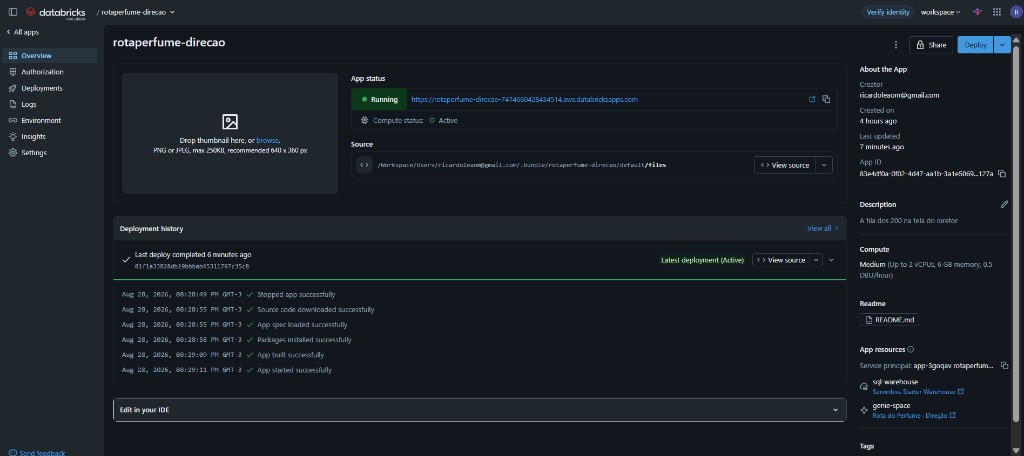Copy the App ID icon
This screenshot has height=456, width=1024.
(1002, 174)
